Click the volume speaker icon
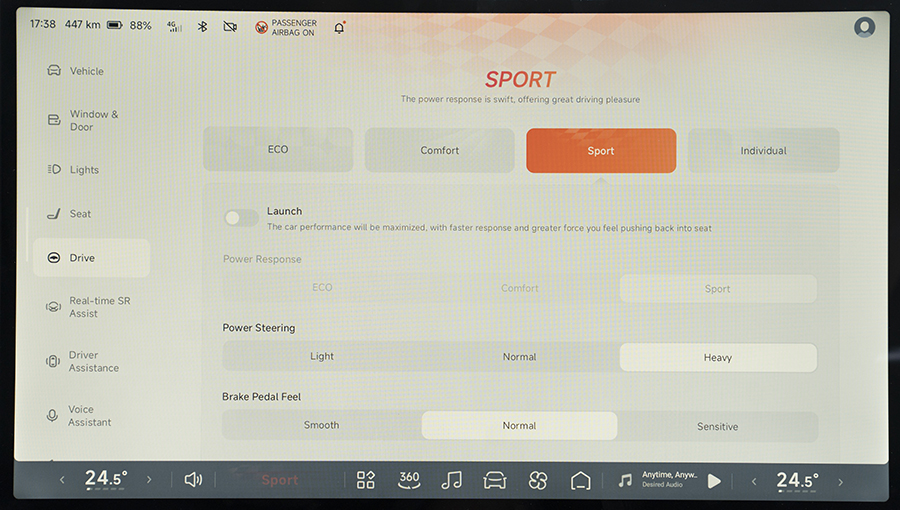The height and width of the screenshot is (510, 900). pos(193,480)
